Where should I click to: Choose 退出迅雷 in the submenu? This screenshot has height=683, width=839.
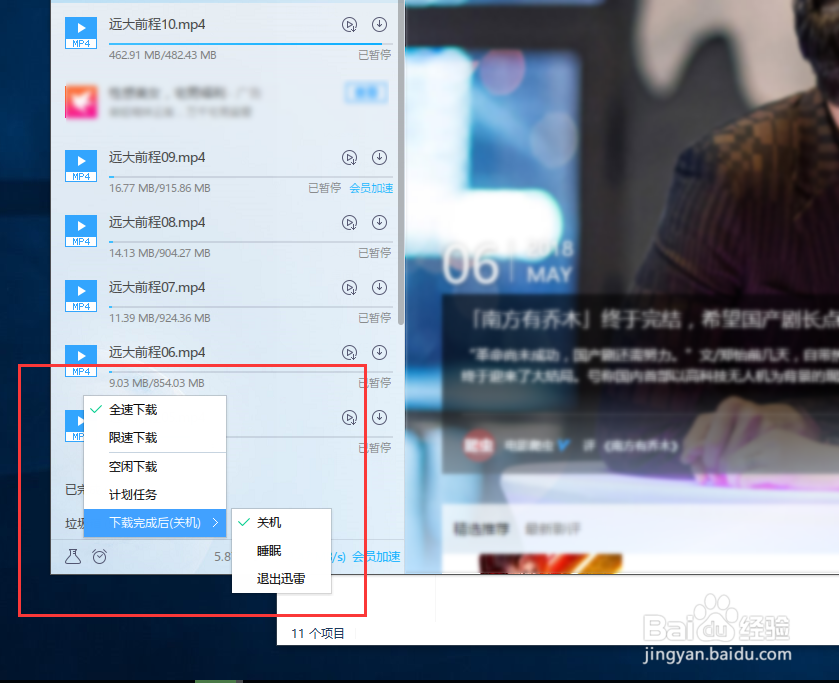pos(281,579)
